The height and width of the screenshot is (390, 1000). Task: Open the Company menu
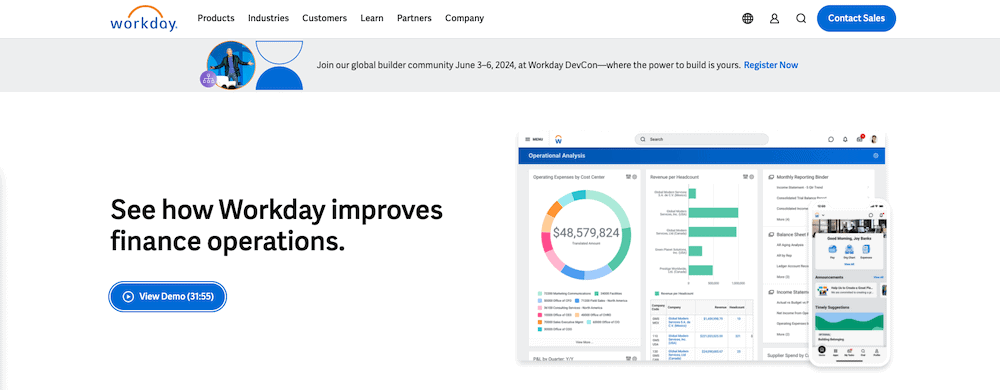(464, 18)
